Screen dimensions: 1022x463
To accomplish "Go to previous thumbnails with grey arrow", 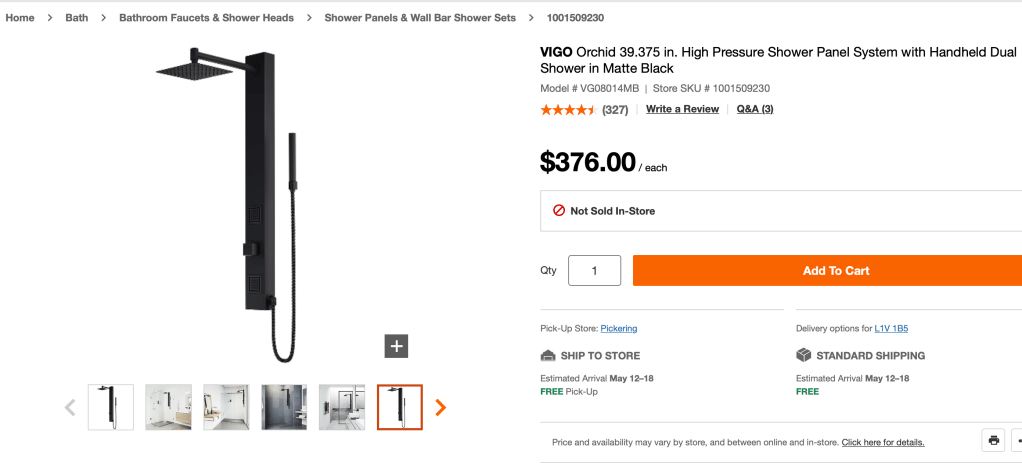I will (x=70, y=407).
